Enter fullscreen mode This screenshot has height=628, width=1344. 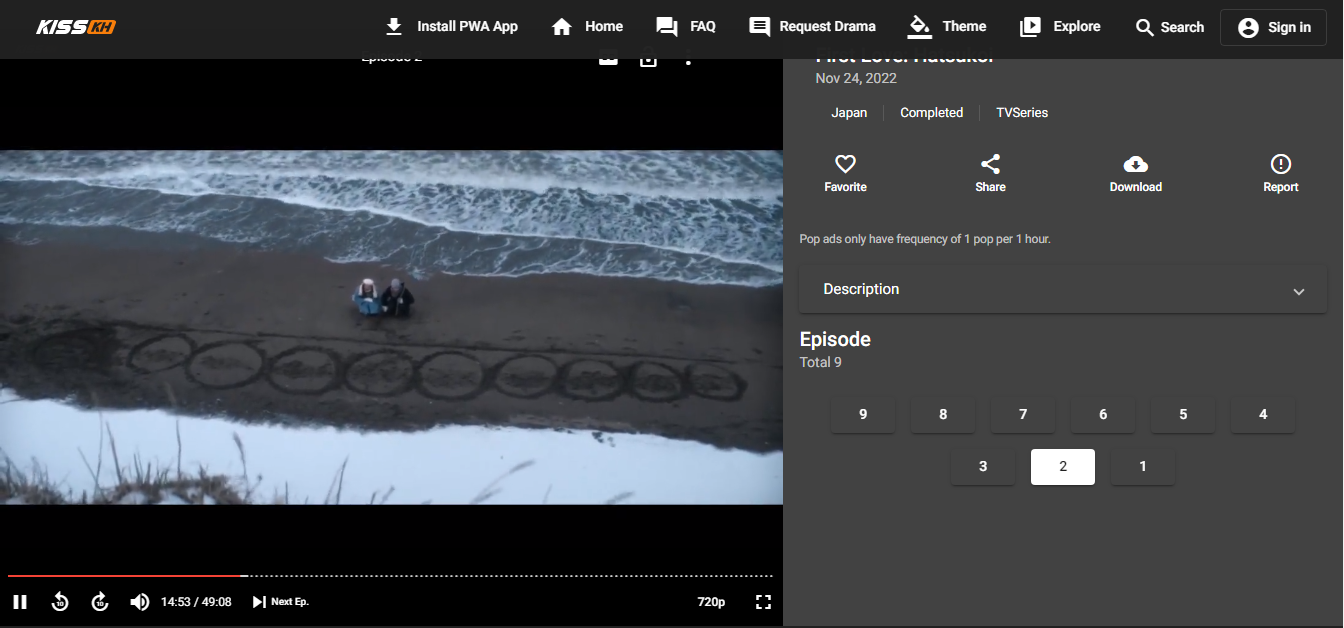click(763, 602)
